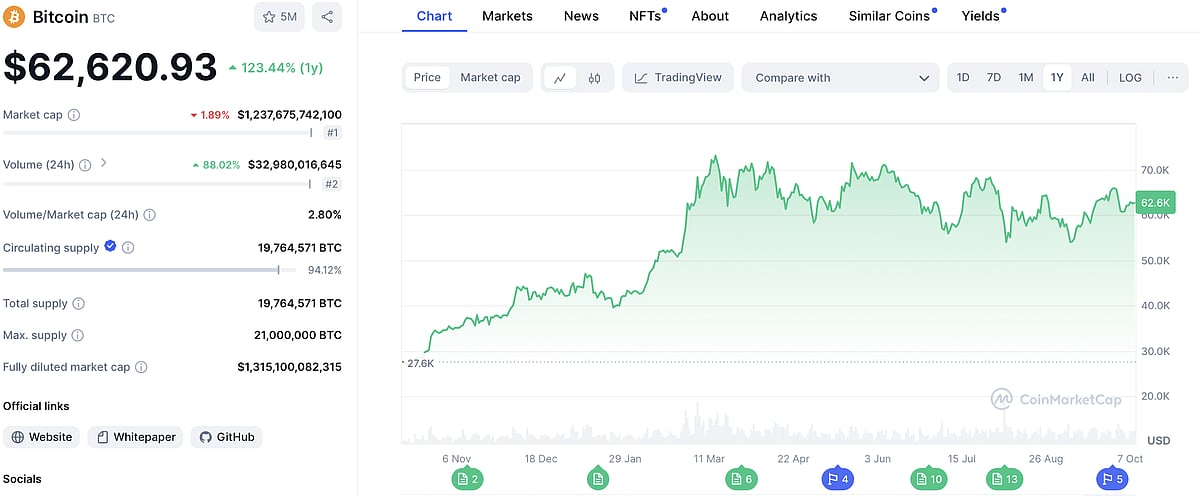Open news marker with 6 events

pyautogui.click(x=740, y=480)
